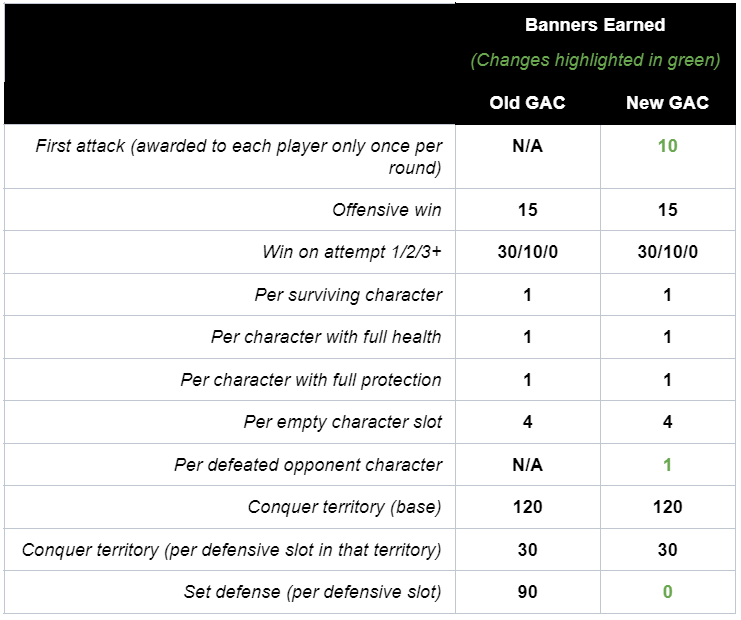Click "Per character with full protection" label
This screenshot has width=741, height=620.
[x=311, y=380]
